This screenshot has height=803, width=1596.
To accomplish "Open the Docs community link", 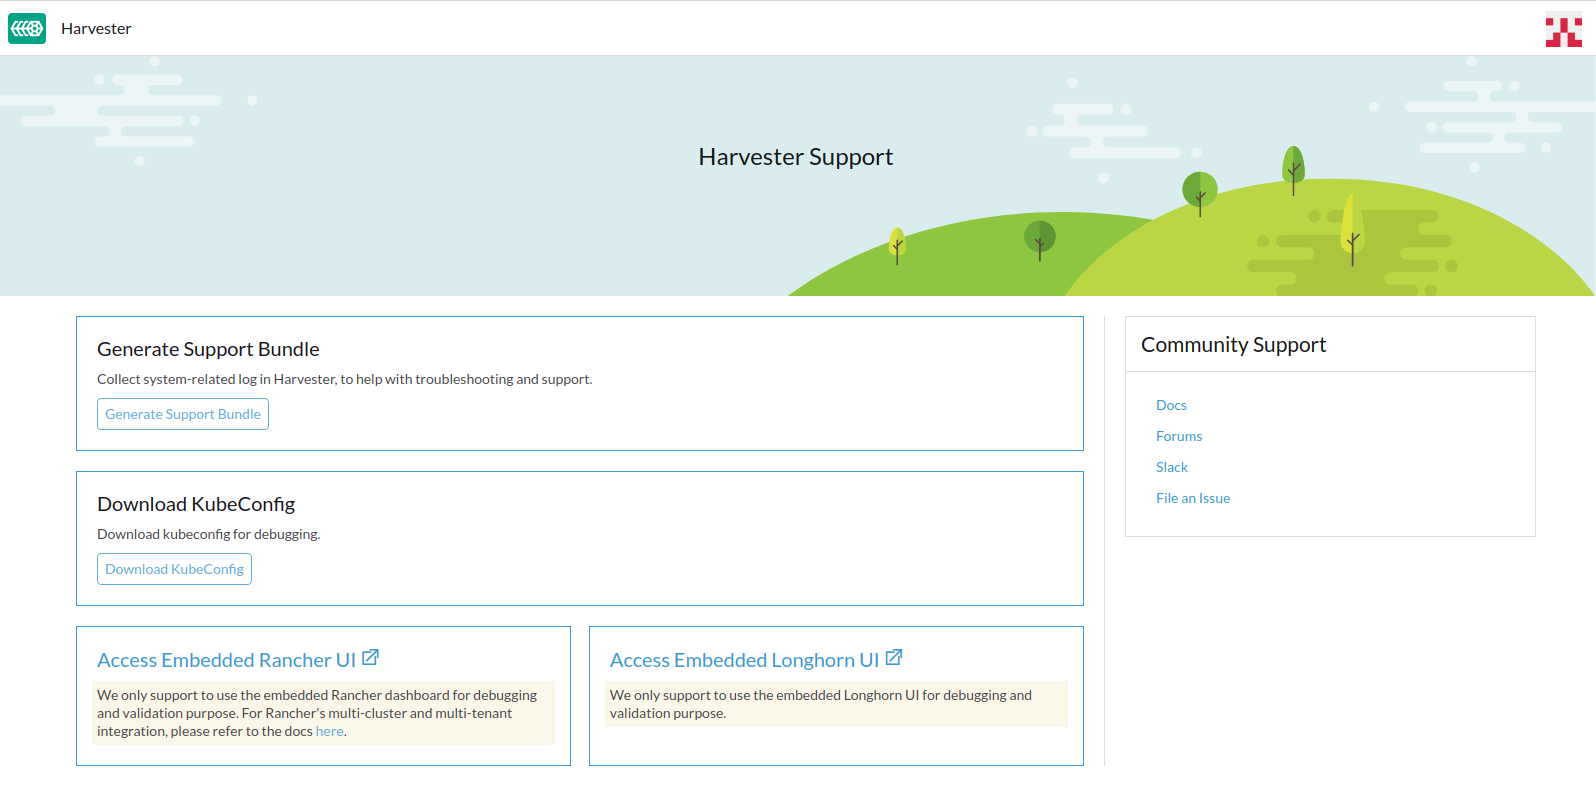I will 1171,405.
